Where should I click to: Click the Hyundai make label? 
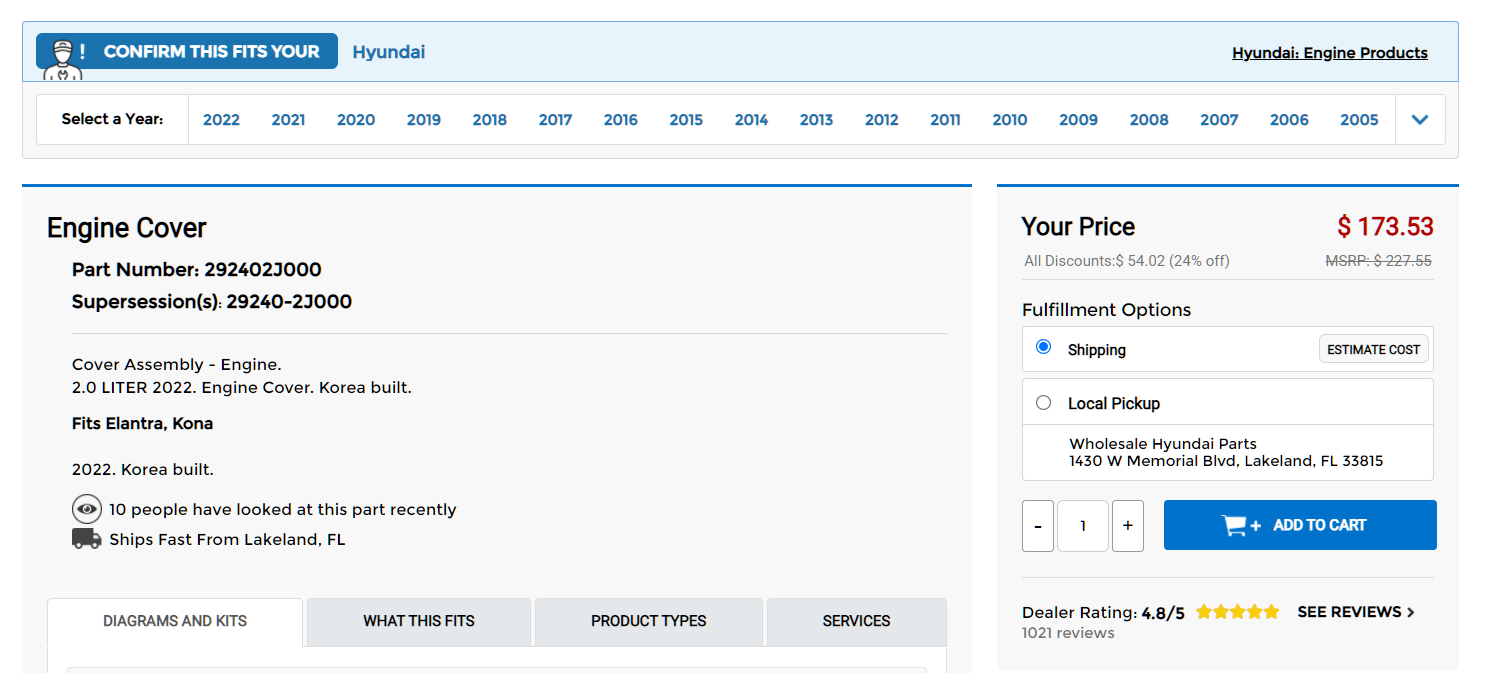[389, 52]
